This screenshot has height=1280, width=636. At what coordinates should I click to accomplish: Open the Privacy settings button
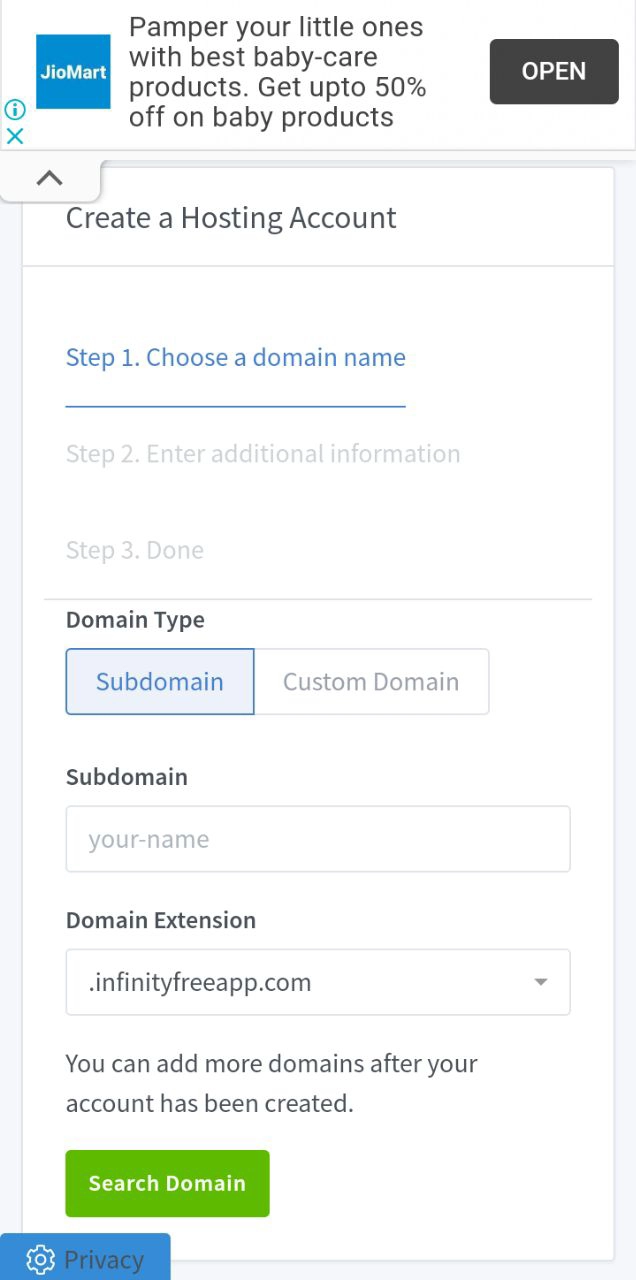pyautogui.click(x=103, y=1259)
